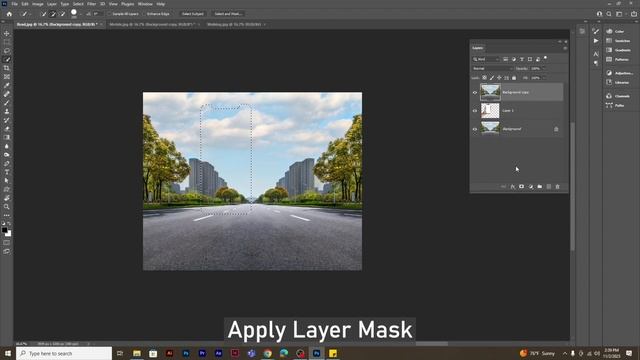Select the History Brush tool
Viewport: 640px width, 360px height.
pyautogui.click(x=7, y=120)
